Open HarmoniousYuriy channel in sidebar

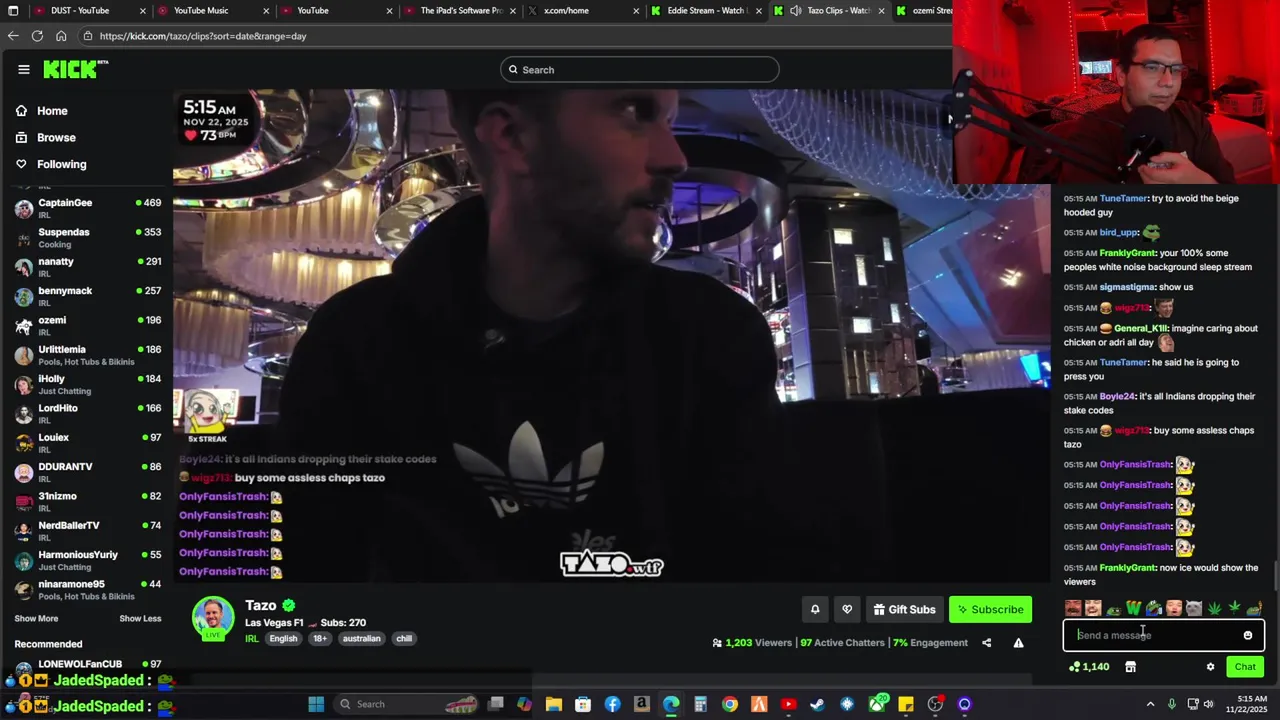tap(88, 560)
